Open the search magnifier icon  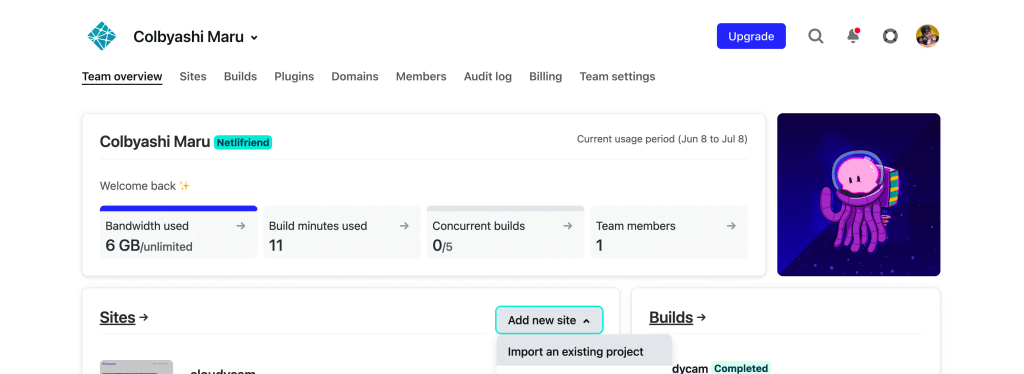816,37
